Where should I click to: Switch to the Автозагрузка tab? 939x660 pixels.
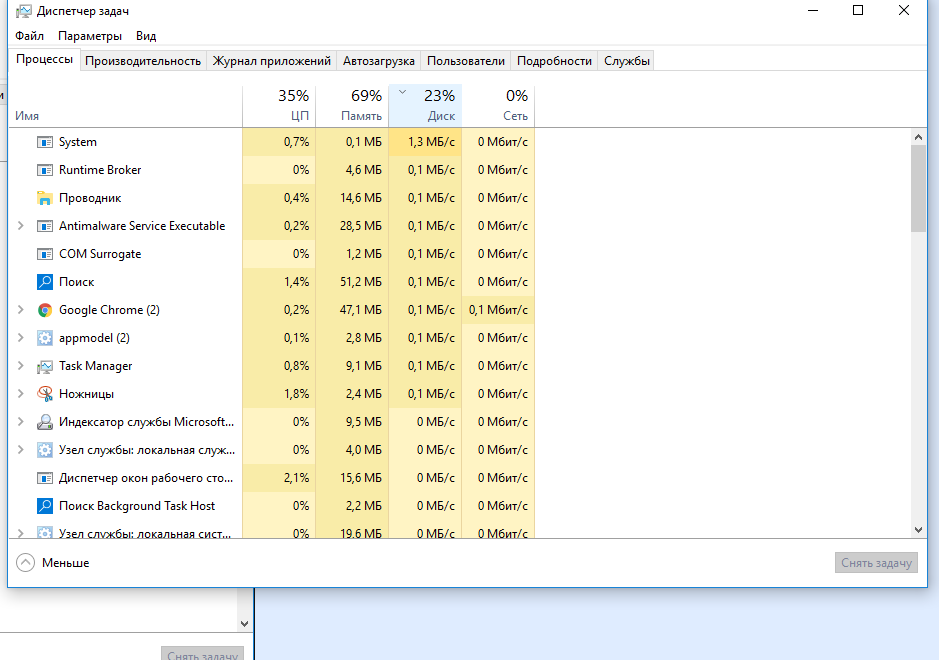click(x=378, y=61)
